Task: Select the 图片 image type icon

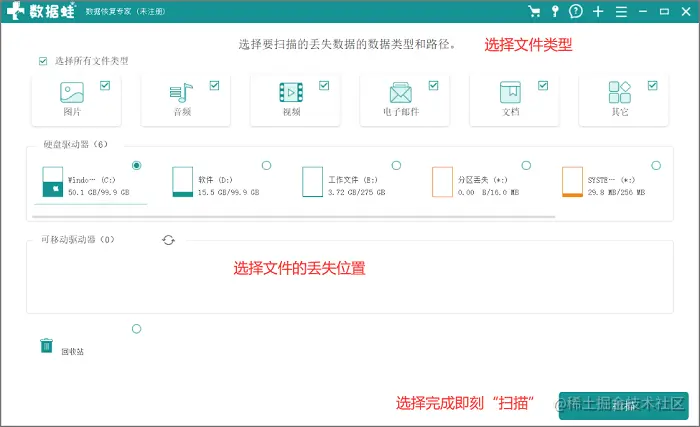Action: tap(72, 92)
